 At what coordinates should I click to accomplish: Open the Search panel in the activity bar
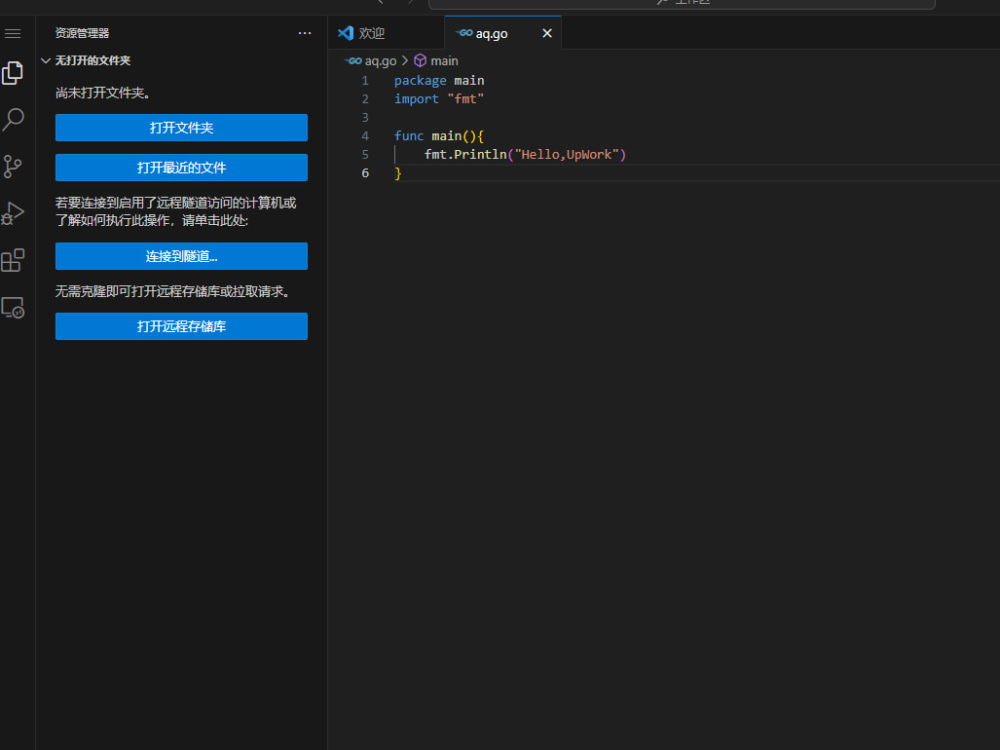click(13, 119)
